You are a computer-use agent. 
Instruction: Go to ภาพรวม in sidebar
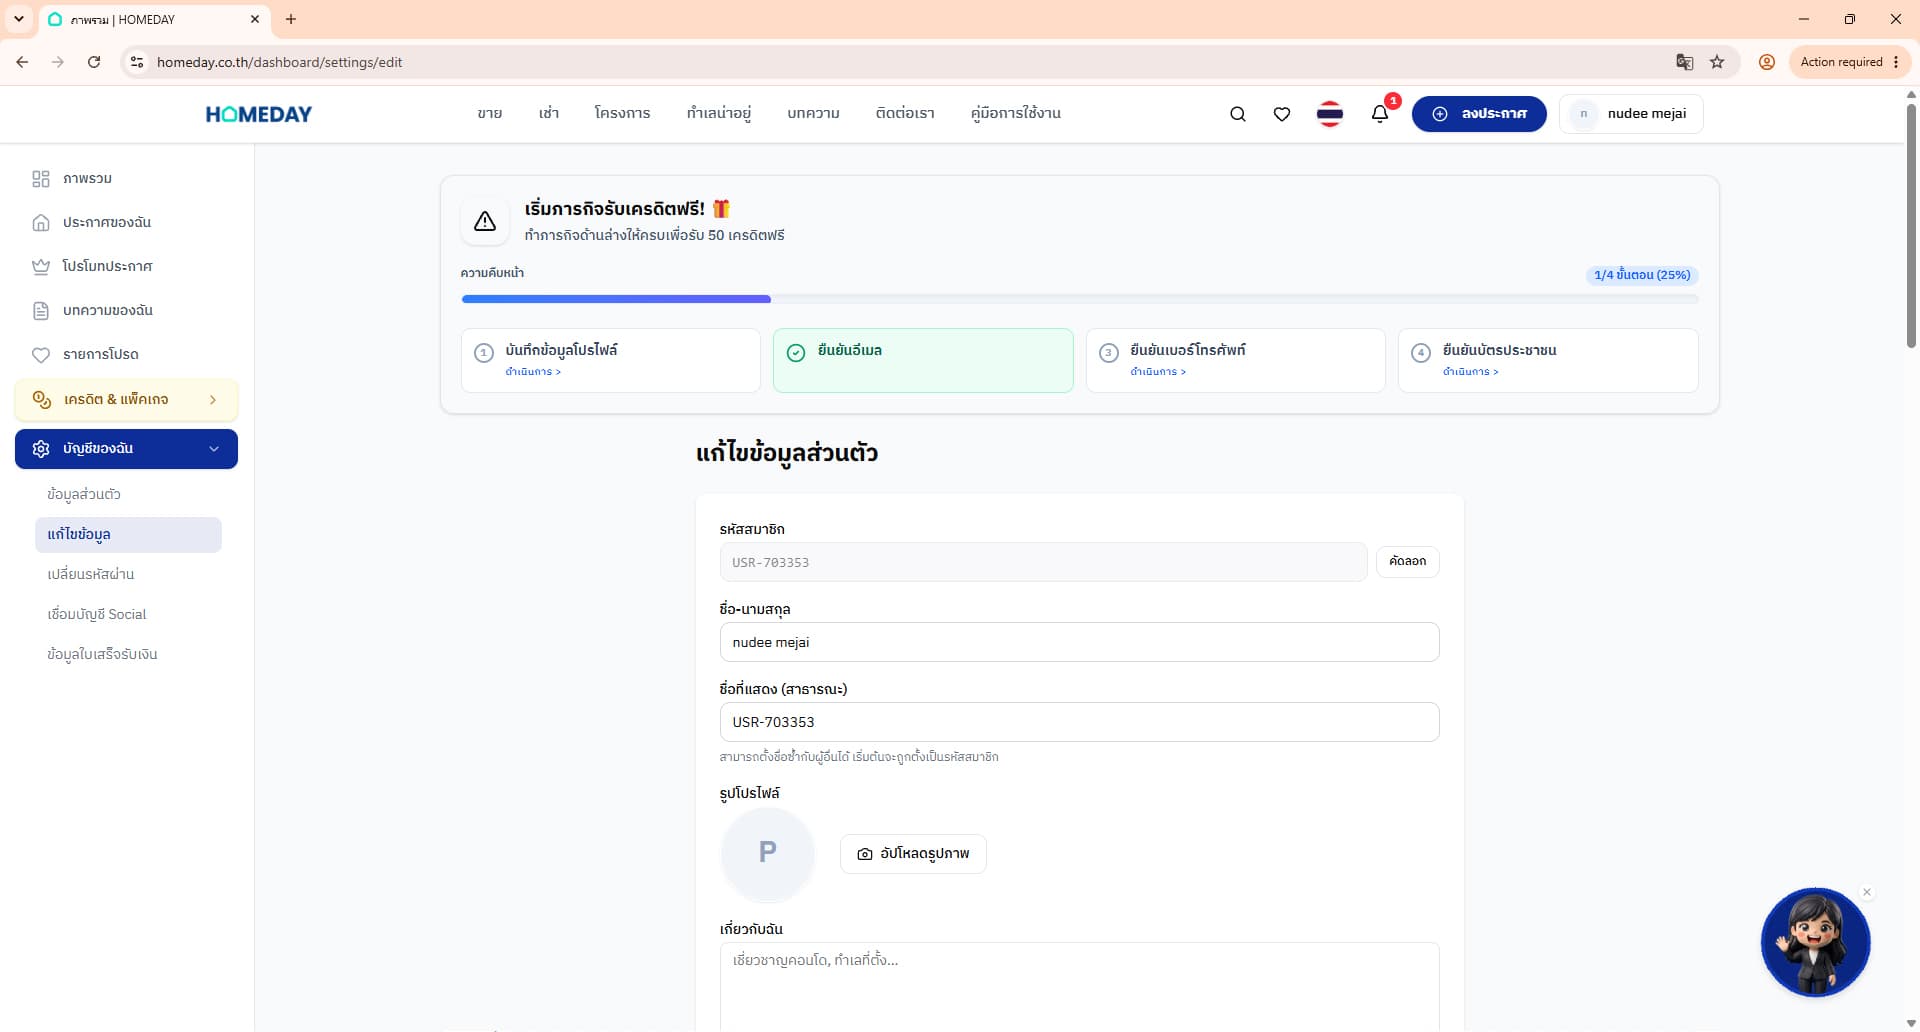pyautogui.click(x=127, y=178)
